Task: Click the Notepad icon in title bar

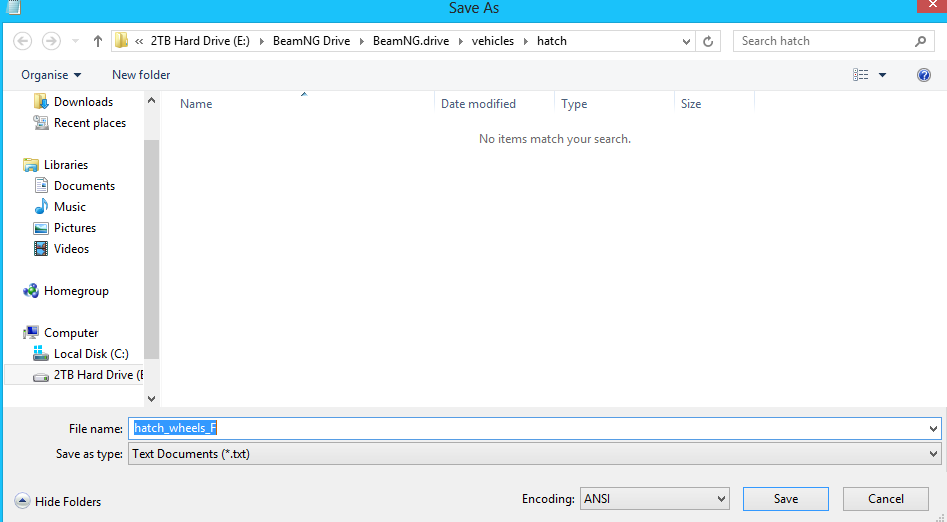Action: [13, 7]
